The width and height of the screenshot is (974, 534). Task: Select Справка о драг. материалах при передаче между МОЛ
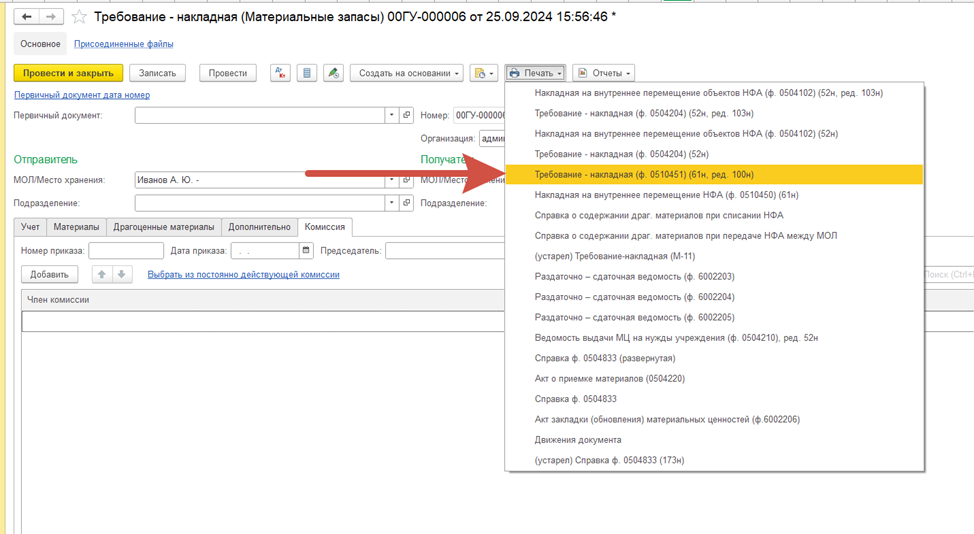tap(714, 236)
